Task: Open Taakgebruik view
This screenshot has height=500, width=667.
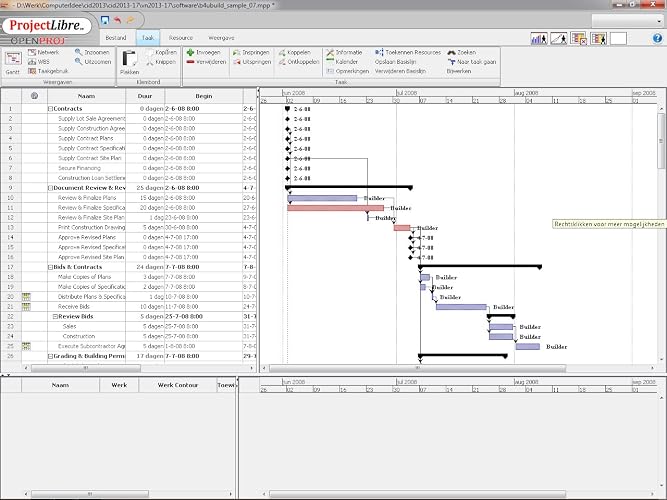Action: tap(48, 71)
